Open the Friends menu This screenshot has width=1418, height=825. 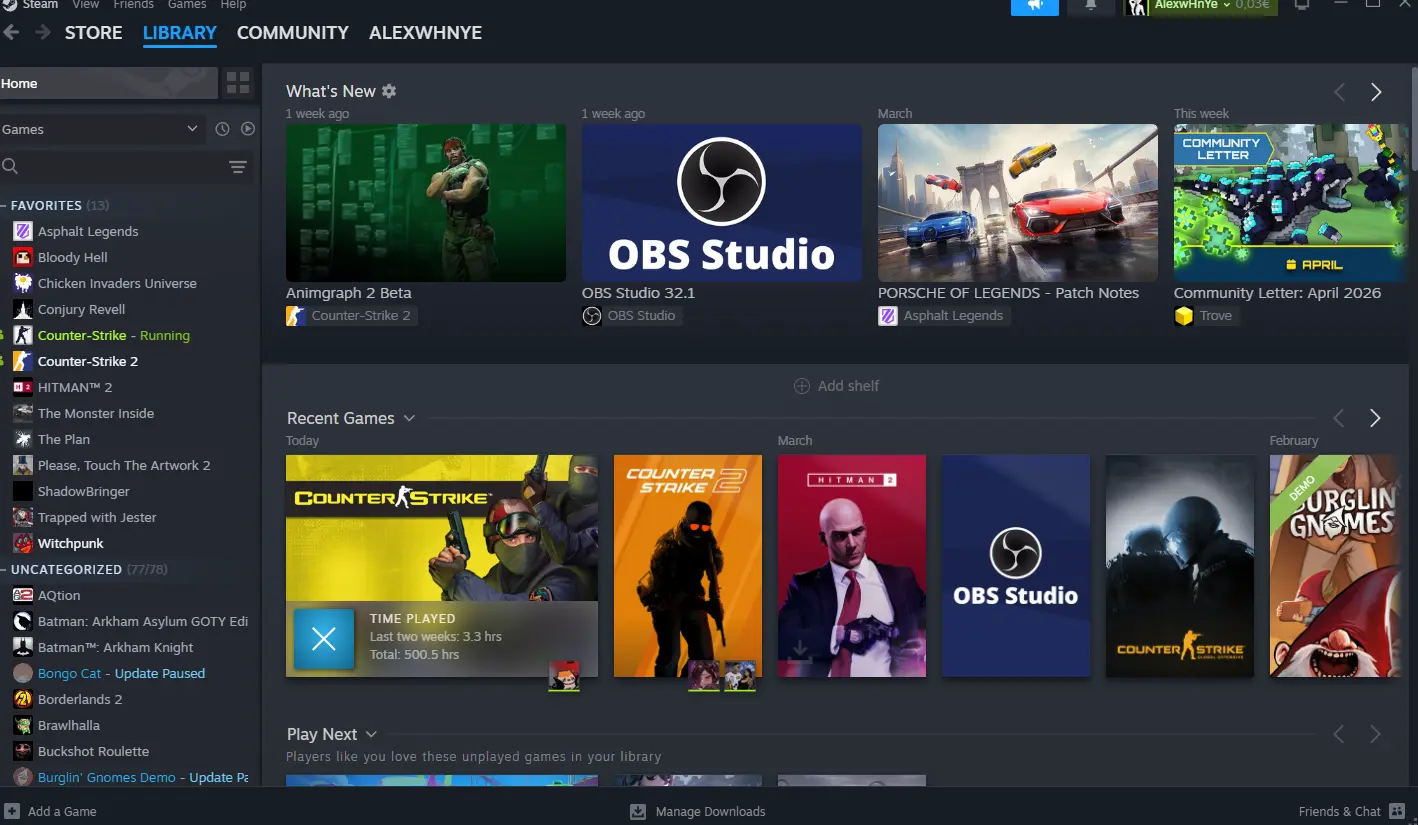tap(133, 5)
